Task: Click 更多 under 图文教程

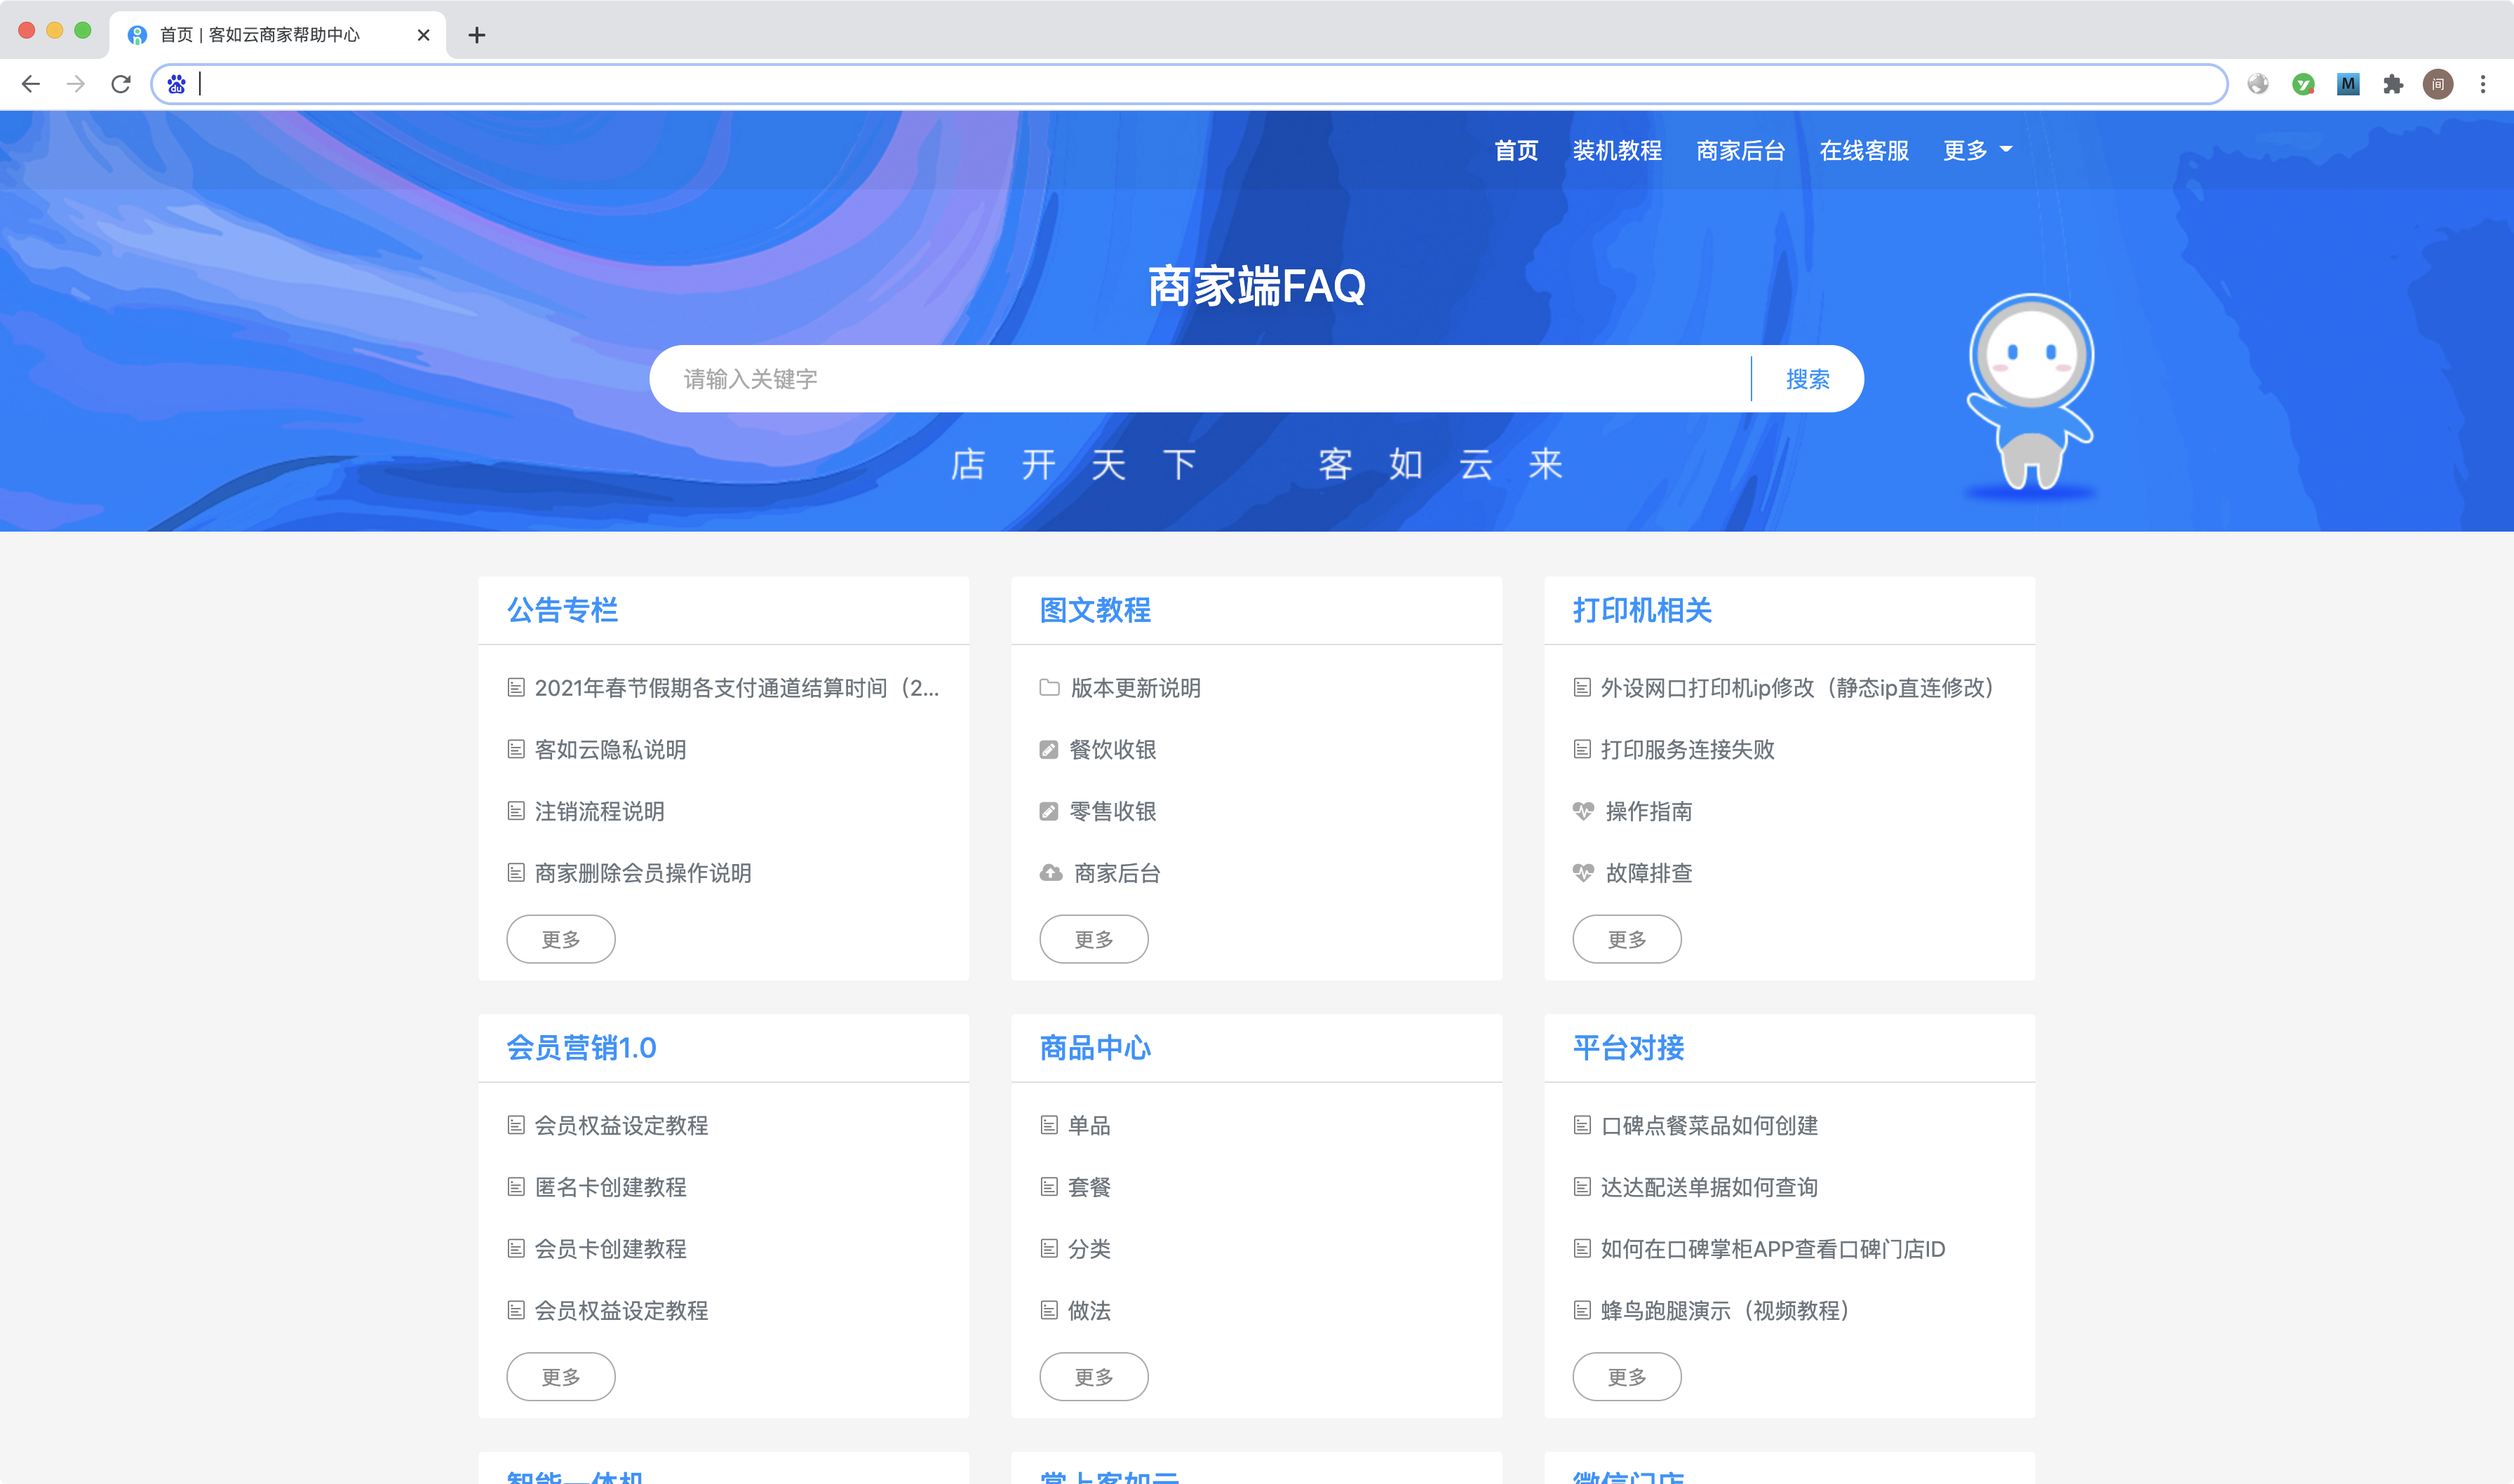Action: [1094, 940]
